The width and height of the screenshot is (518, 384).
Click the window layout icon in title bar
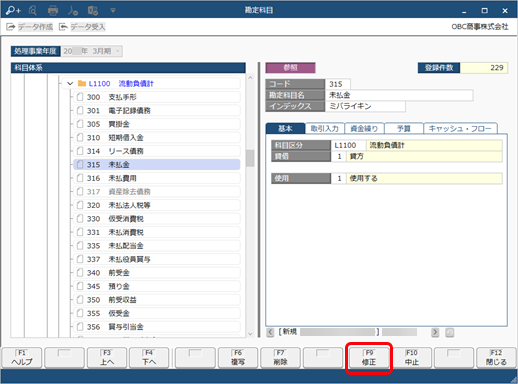[x=93, y=11]
